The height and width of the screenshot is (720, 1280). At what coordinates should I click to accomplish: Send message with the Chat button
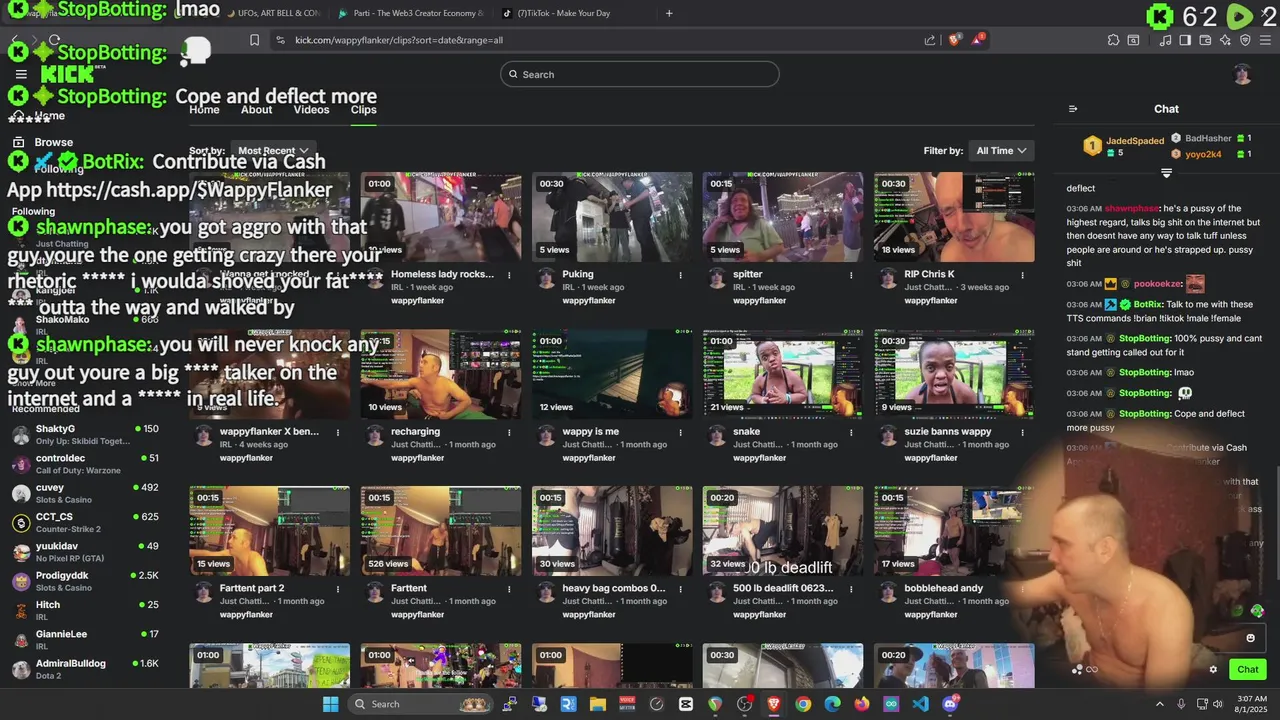click(x=1248, y=669)
